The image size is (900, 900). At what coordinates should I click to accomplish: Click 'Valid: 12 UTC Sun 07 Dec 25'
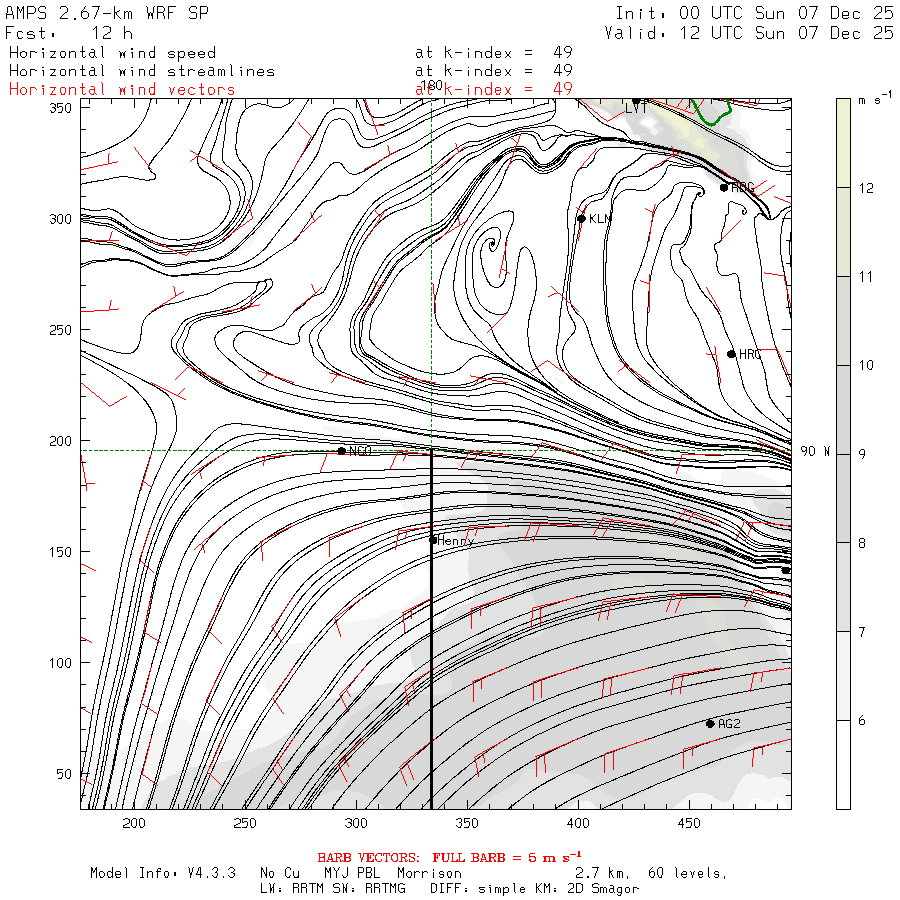click(x=748, y=33)
